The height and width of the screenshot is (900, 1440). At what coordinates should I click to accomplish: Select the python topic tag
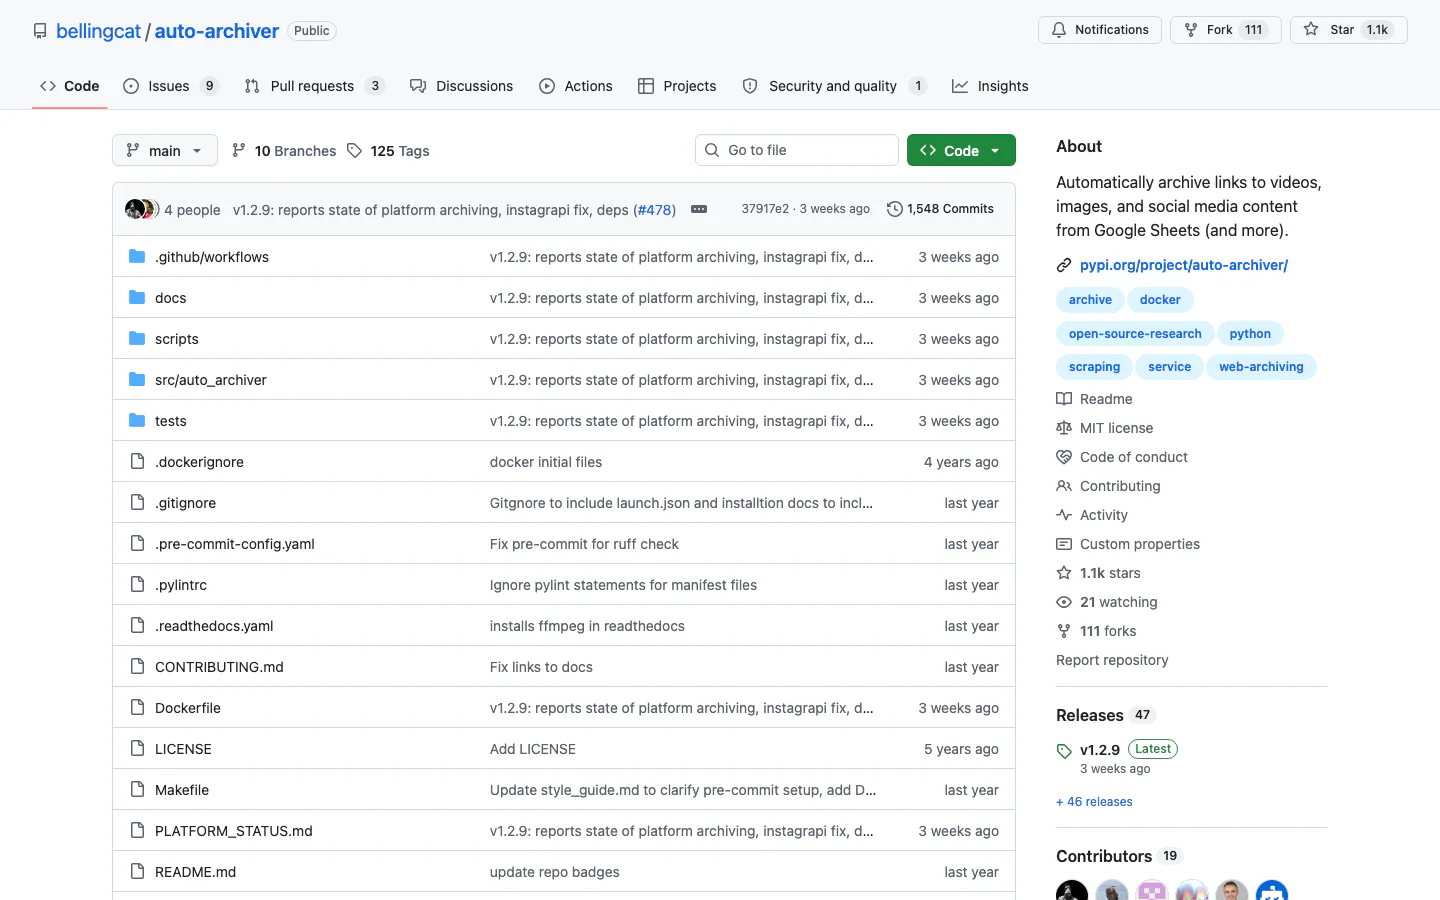coord(1250,334)
